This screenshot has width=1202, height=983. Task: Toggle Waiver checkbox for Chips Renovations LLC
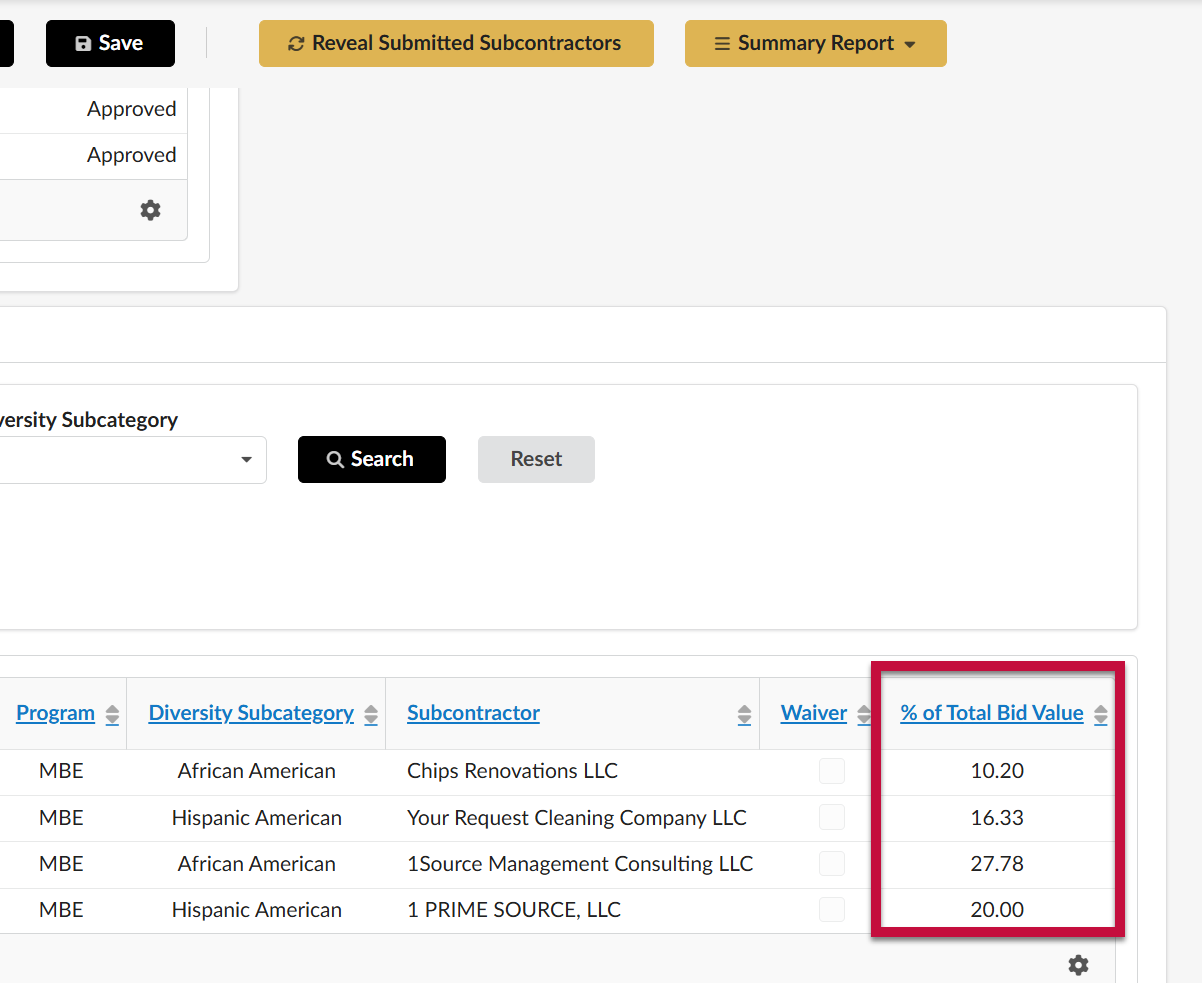click(x=832, y=771)
